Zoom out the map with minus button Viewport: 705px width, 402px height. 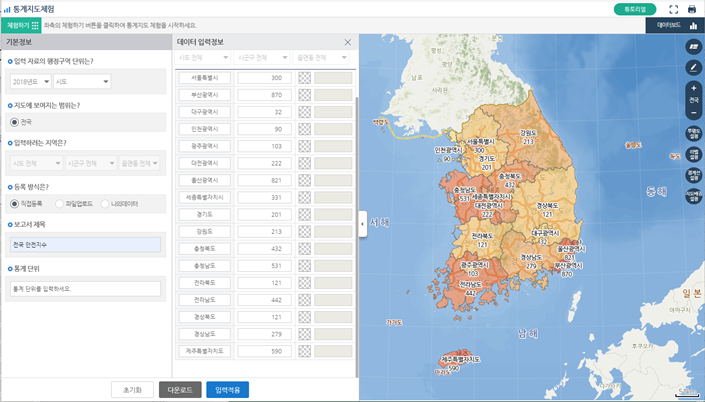tap(694, 113)
